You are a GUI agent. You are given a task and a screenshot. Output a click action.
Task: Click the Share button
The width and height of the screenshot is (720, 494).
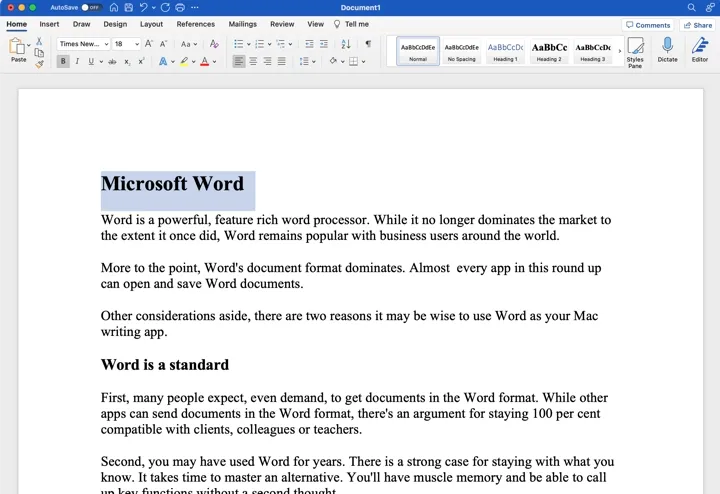[x=698, y=25]
